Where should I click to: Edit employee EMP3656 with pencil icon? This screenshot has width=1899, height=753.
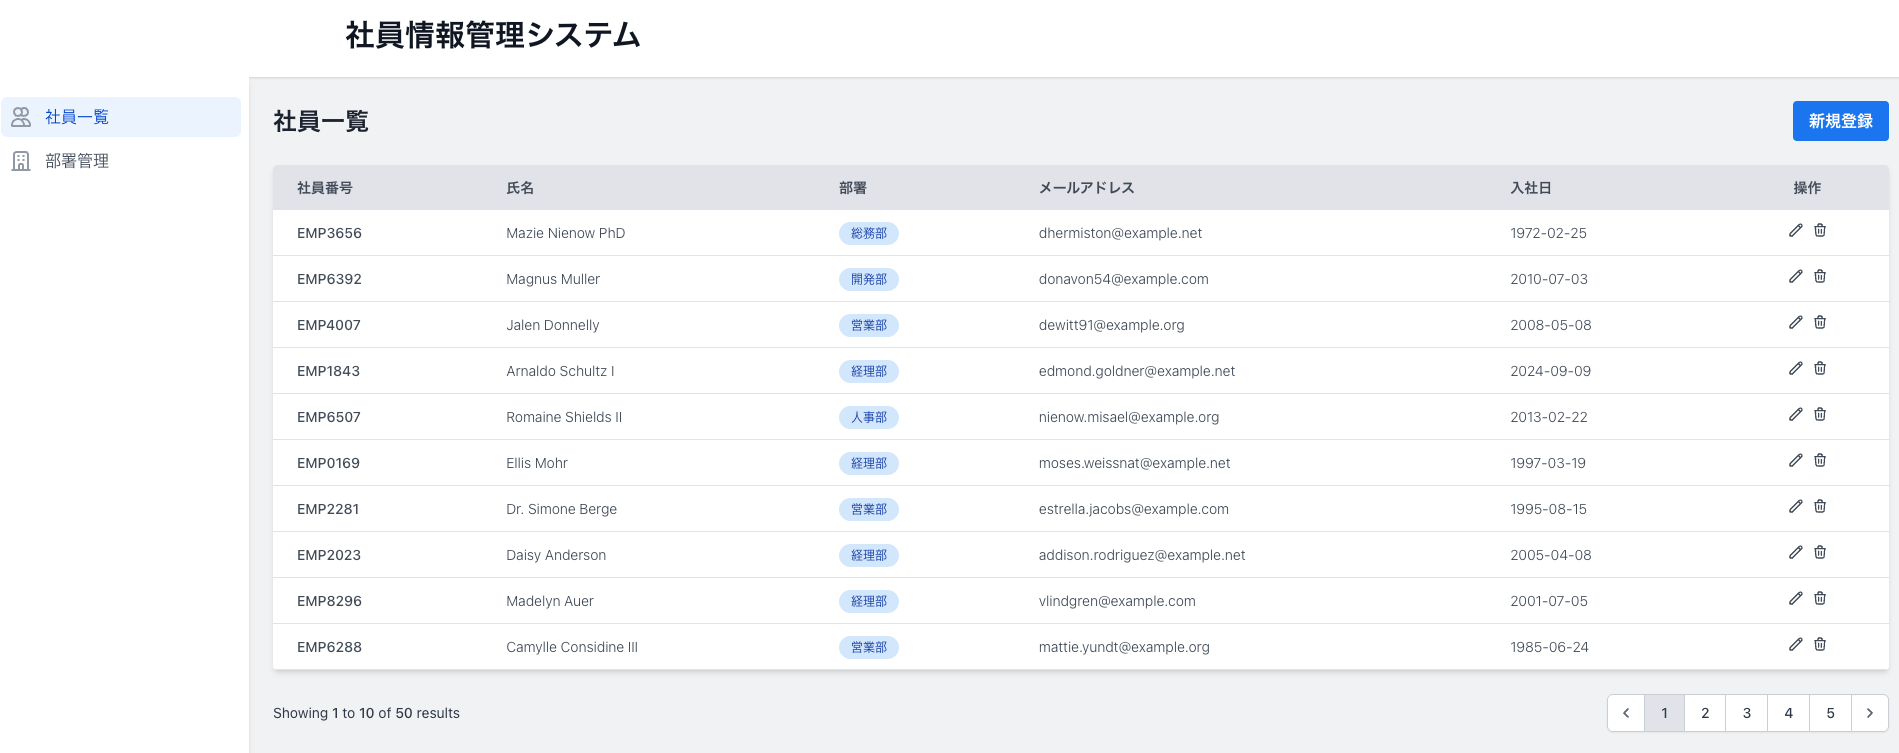(1796, 231)
